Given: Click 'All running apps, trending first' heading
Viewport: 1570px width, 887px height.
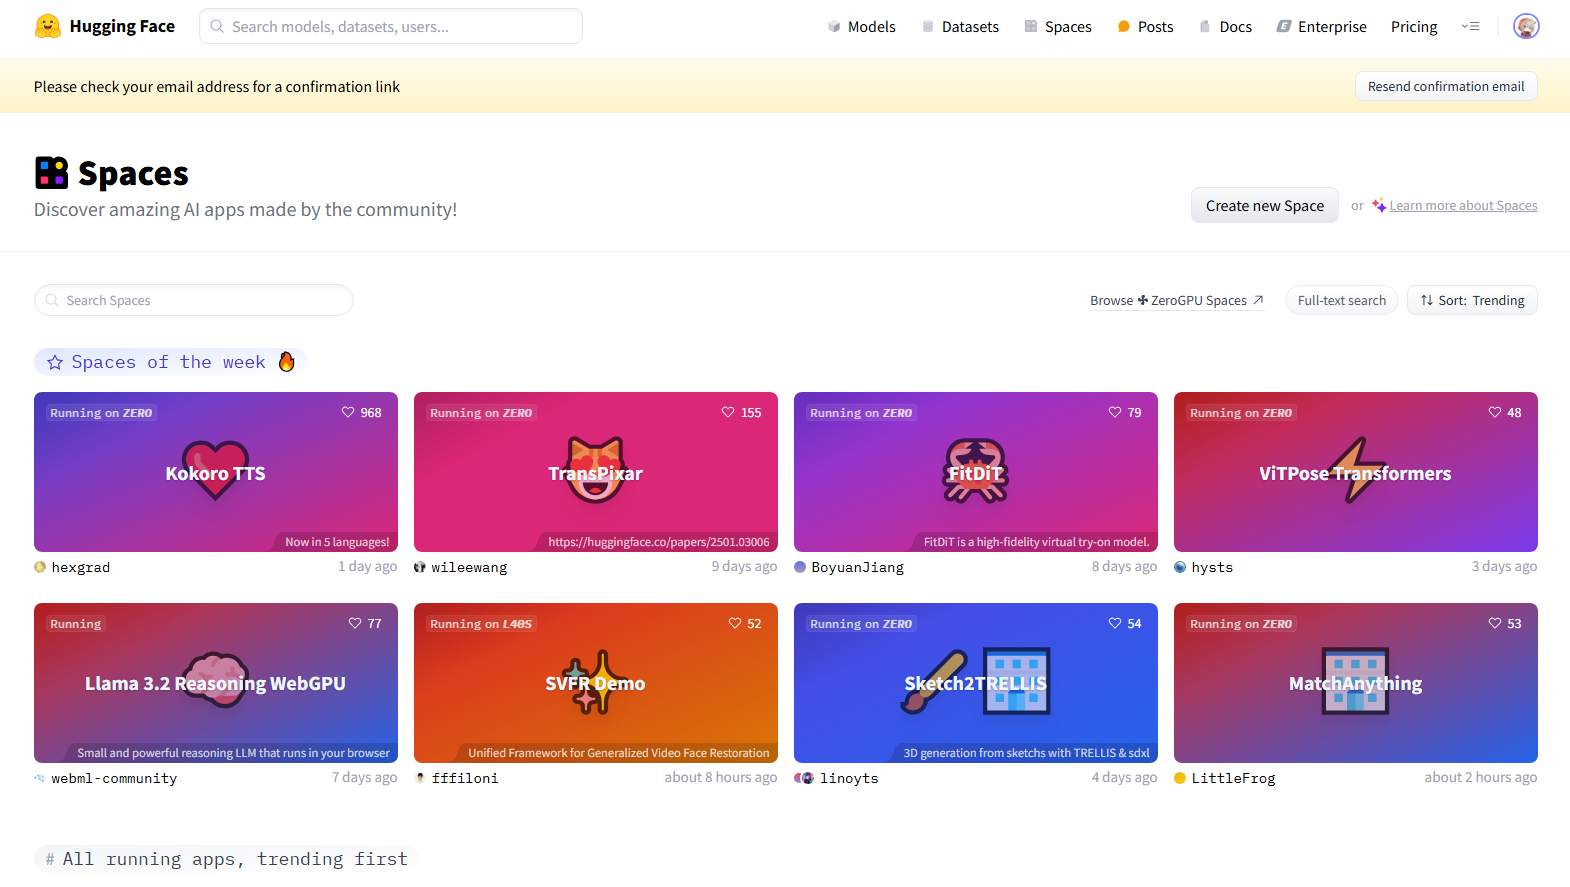Looking at the screenshot, I should click(x=226, y=859).
